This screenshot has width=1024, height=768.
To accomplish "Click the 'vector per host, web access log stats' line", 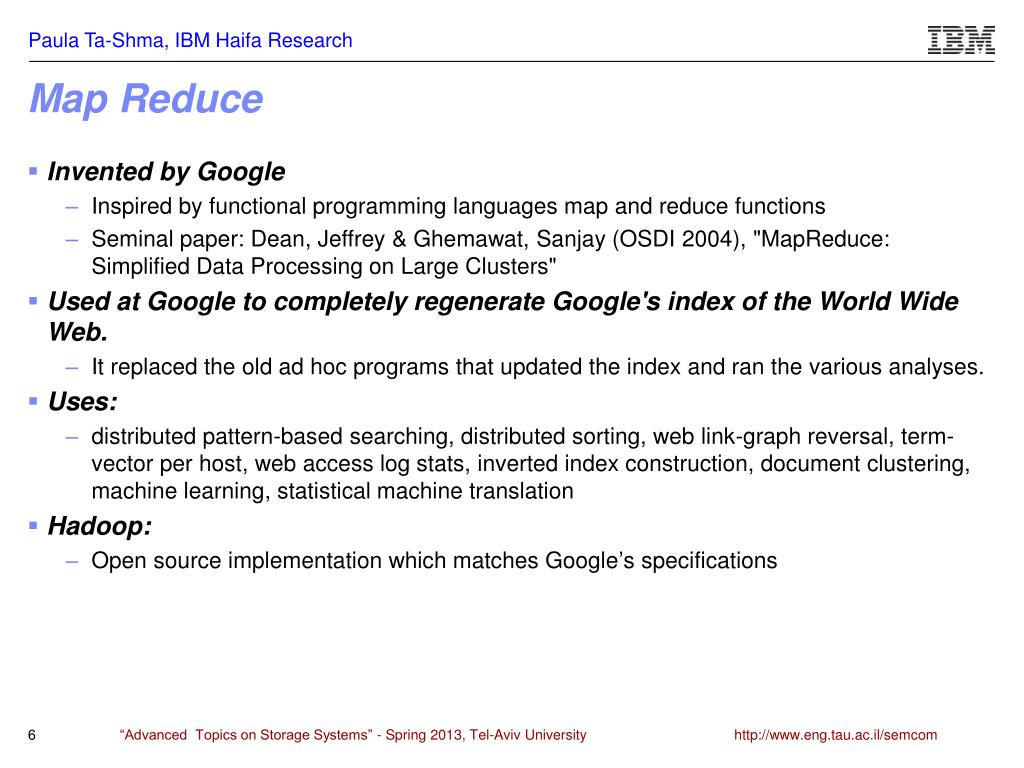I will coord(531,464).
